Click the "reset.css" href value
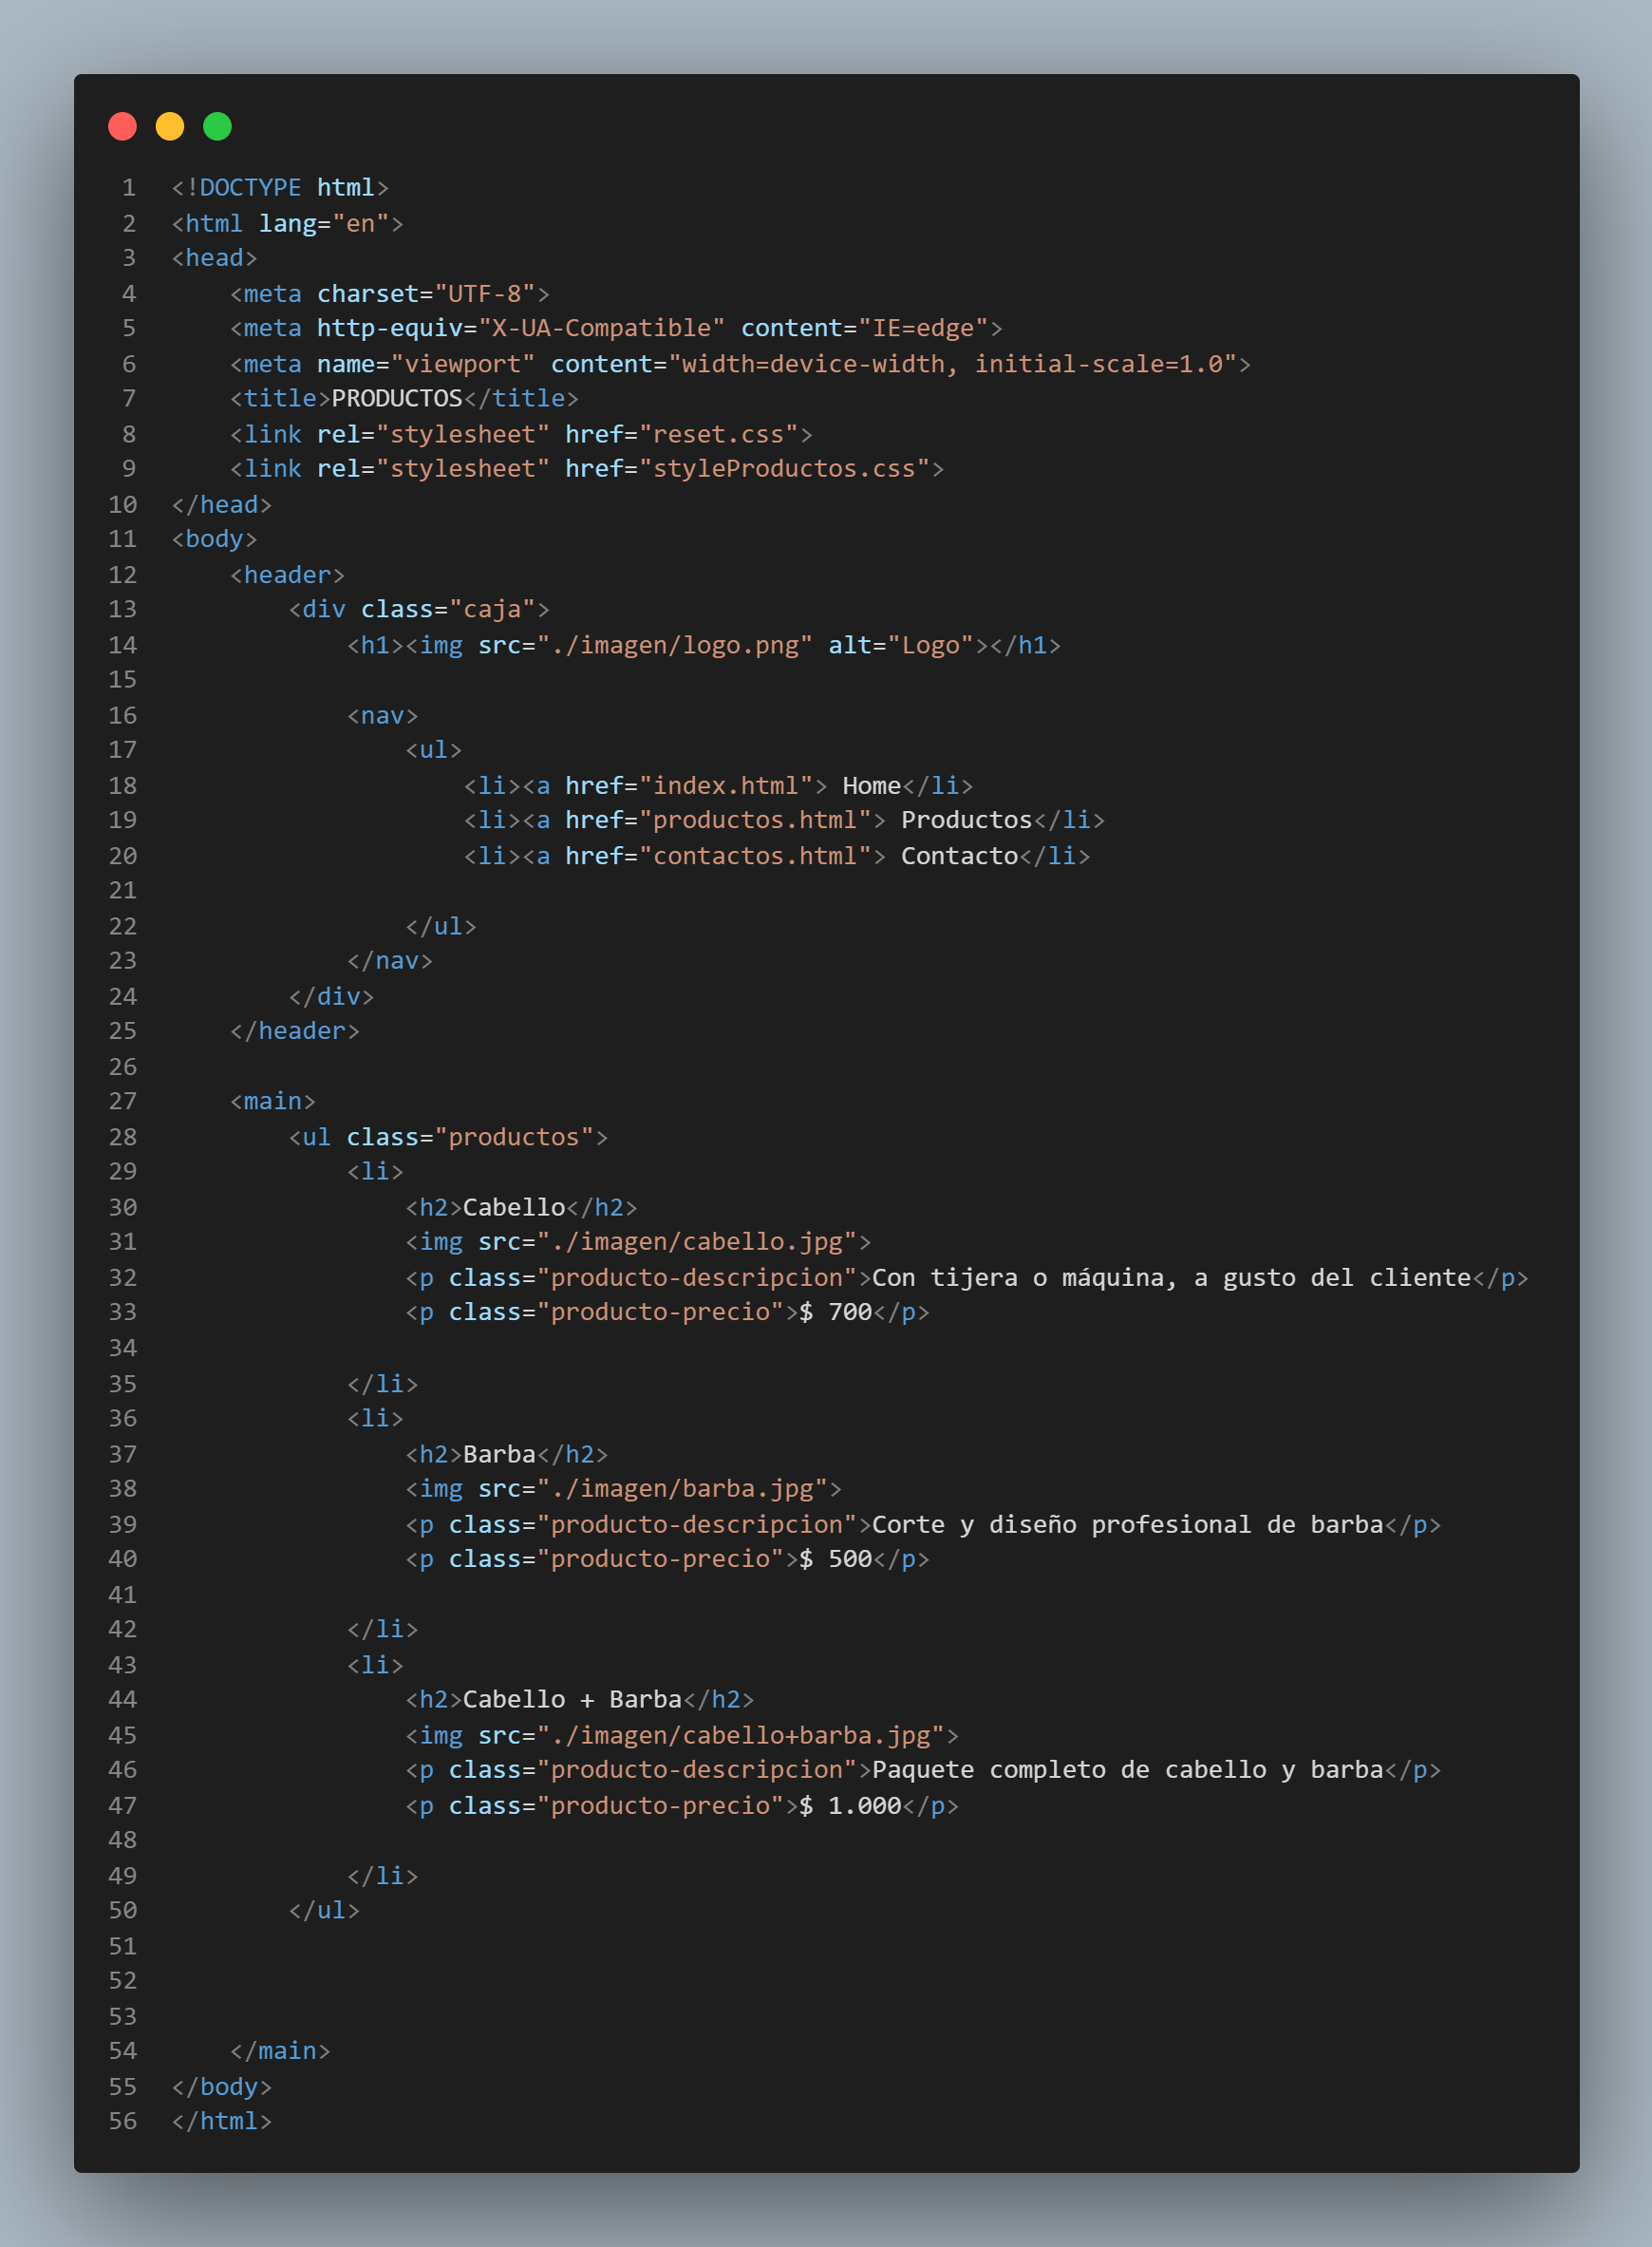Viewport: 1652px width, 2247px height. (x=719, y=435)
